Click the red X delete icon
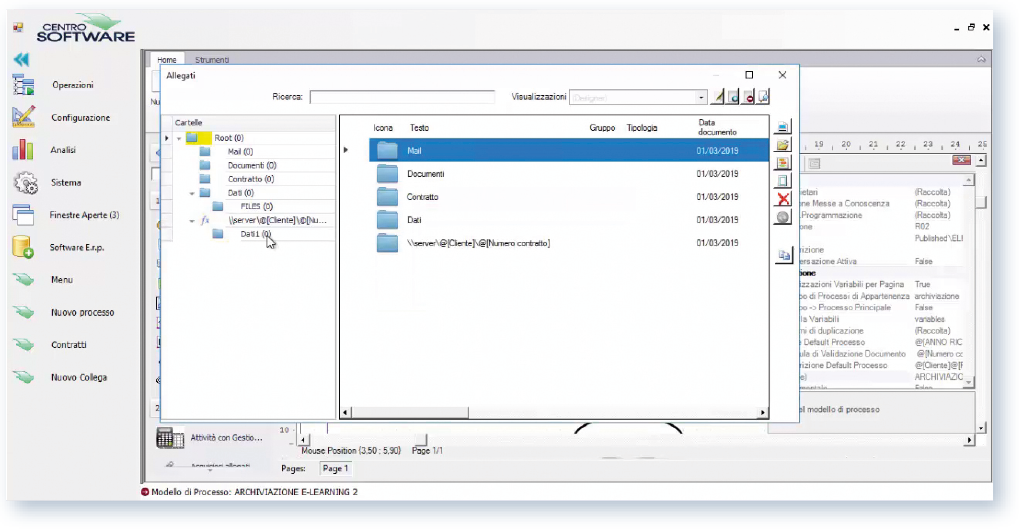This screenshot has width=1019, height=529. [784, 199]
